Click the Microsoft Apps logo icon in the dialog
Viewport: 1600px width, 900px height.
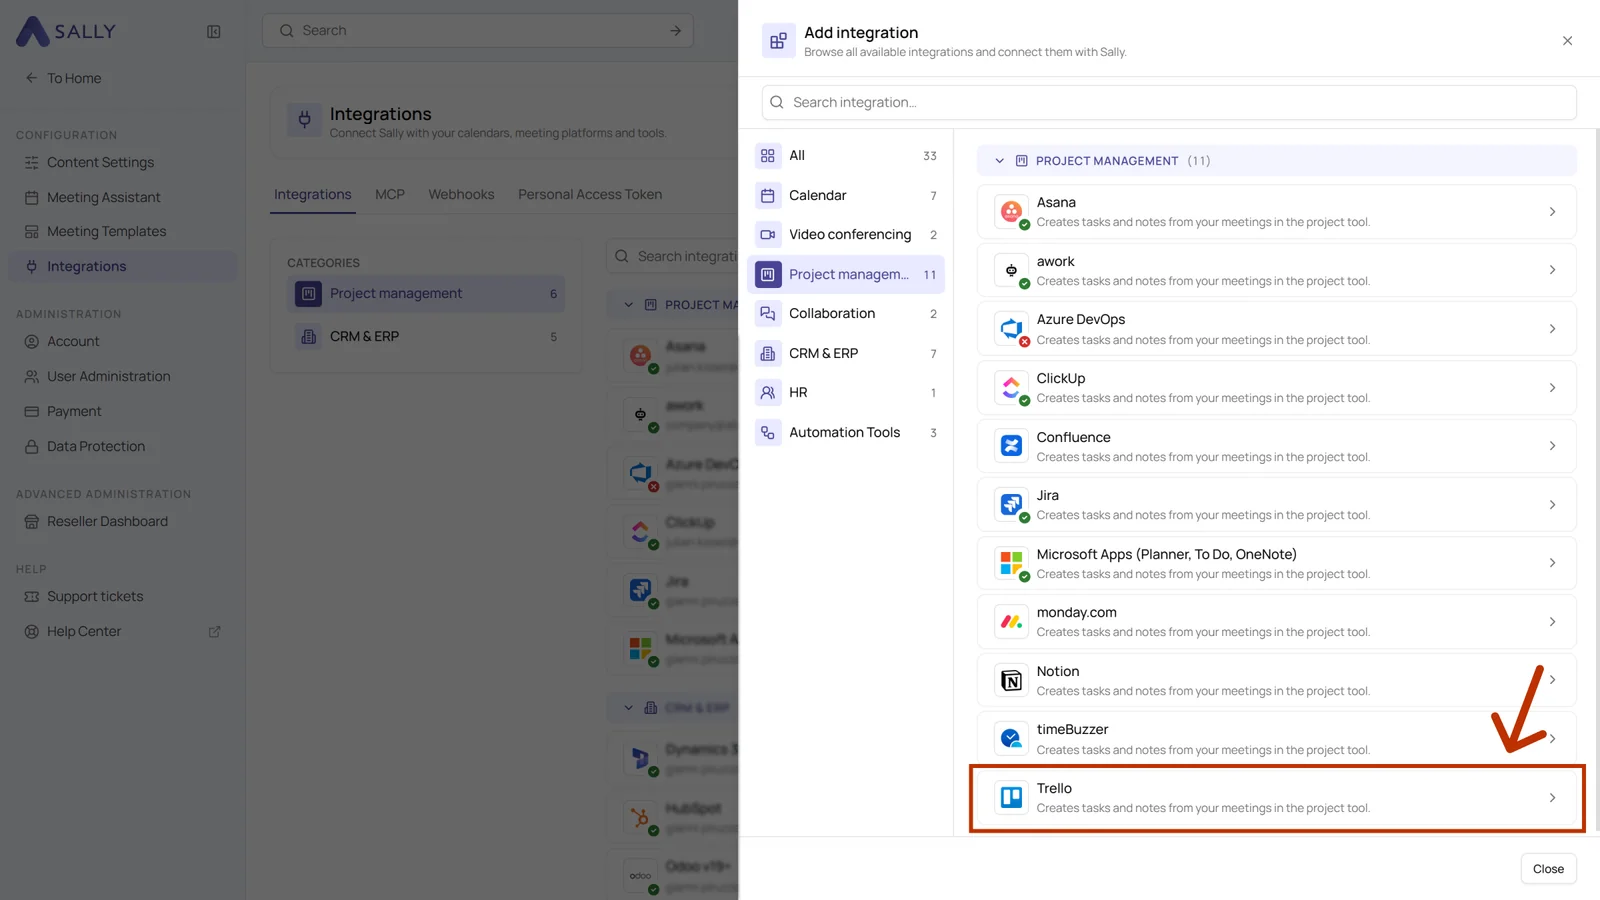click(x=1011, y=563)
